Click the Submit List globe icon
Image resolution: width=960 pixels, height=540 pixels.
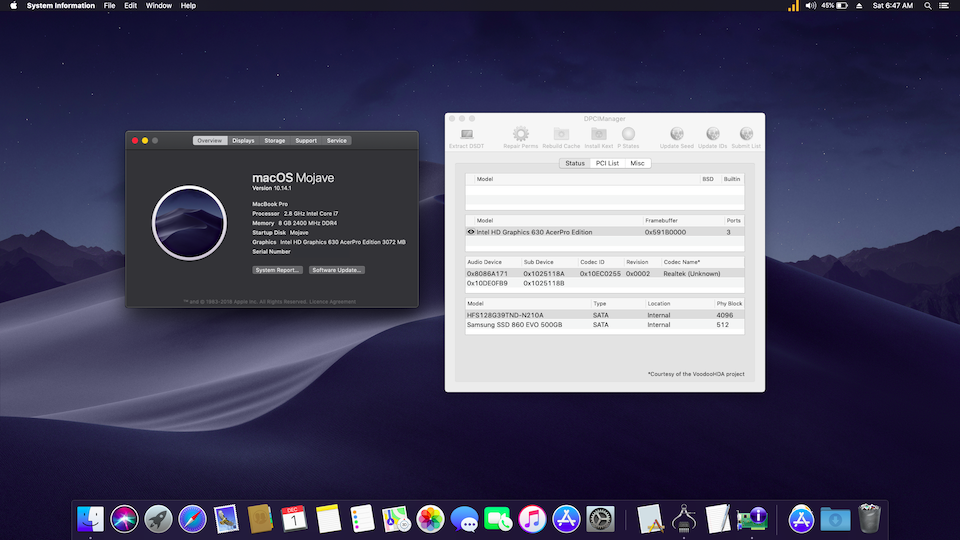tap(746, 134)
